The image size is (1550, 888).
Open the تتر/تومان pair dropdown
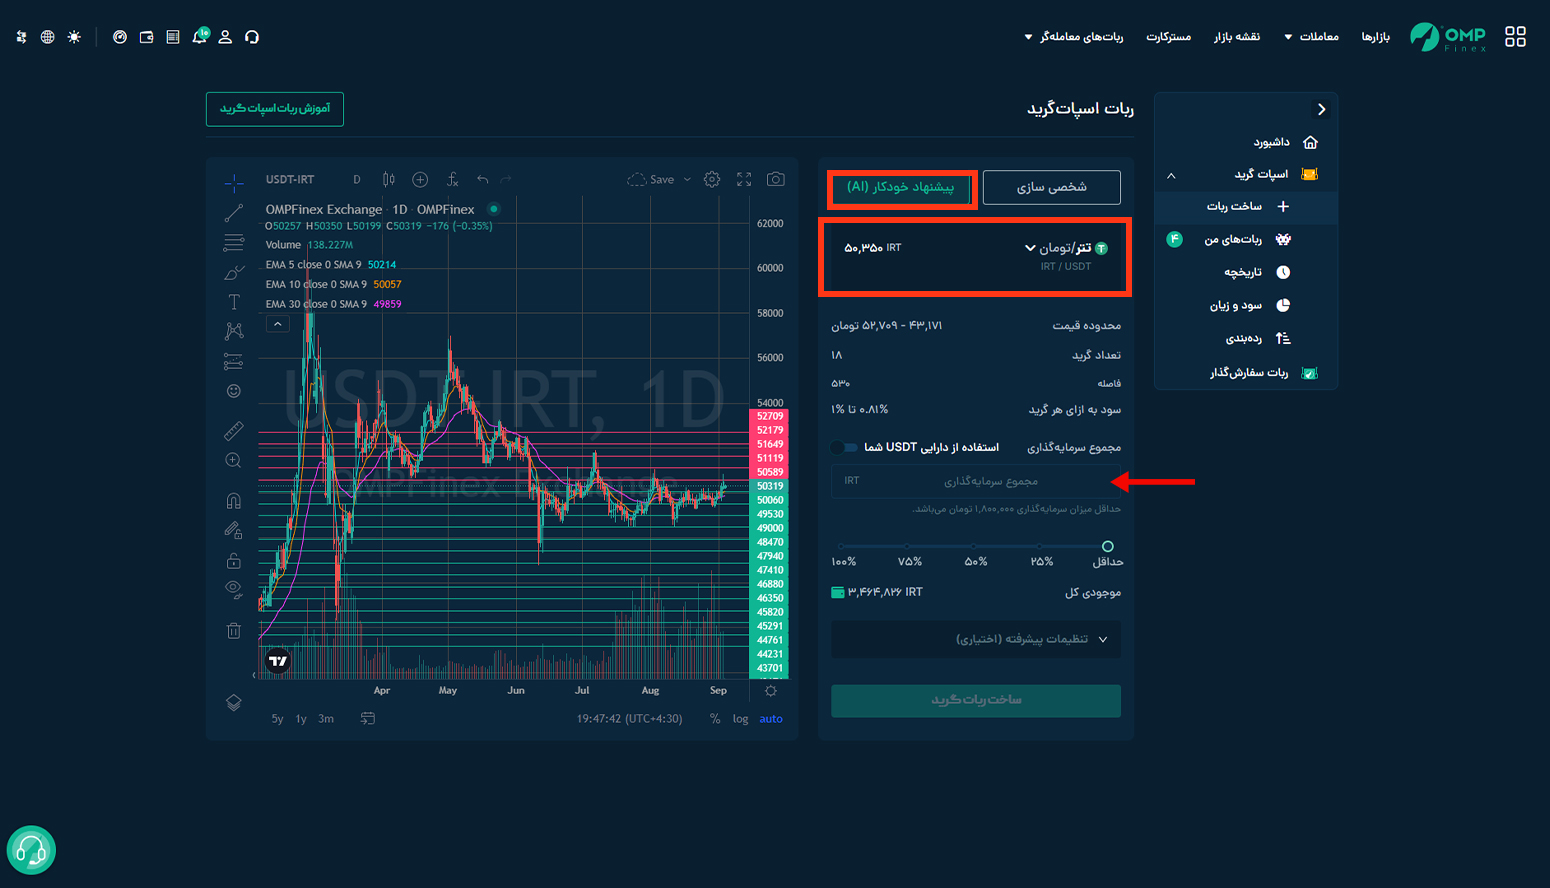[1065, 248]
